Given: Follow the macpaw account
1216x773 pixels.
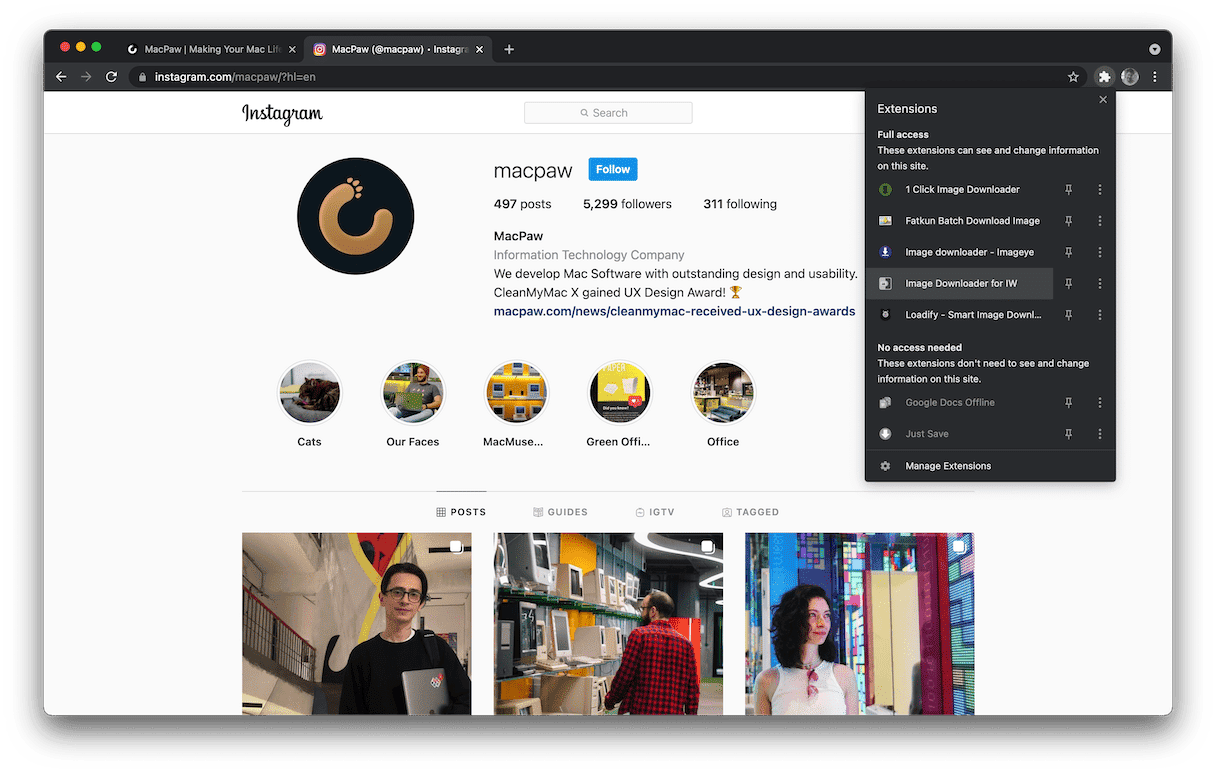Looking at the screenshot, I should point(613,170).
